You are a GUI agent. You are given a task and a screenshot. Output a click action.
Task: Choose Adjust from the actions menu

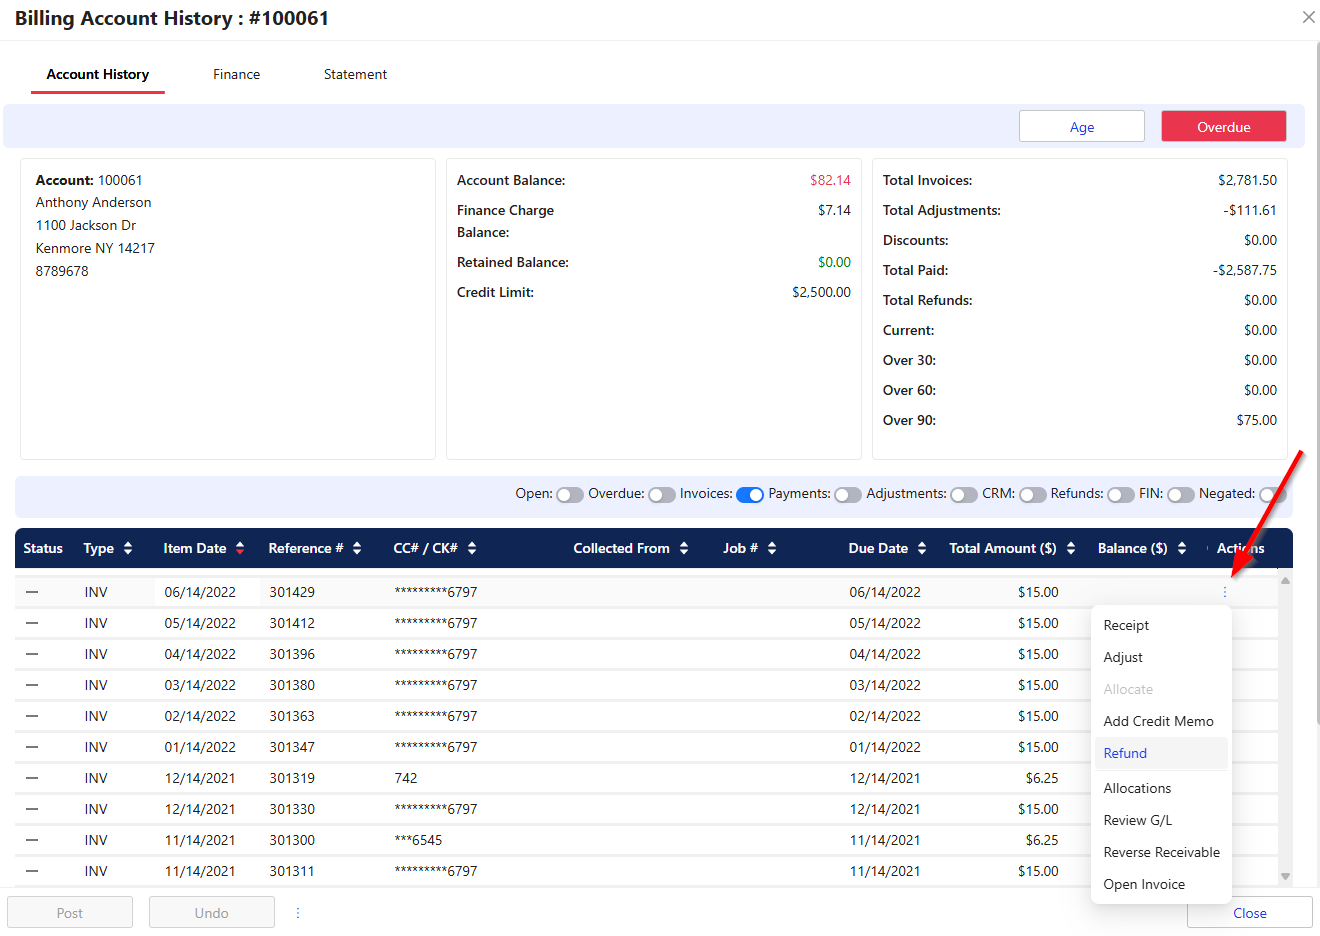1161,657
